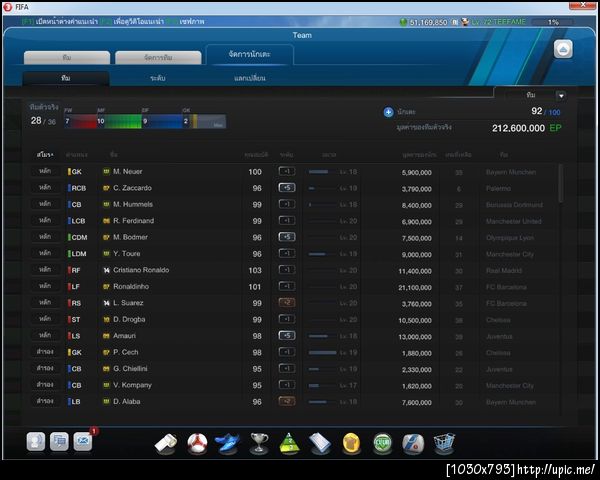Click the eject button at top right

tap(563, 49)
